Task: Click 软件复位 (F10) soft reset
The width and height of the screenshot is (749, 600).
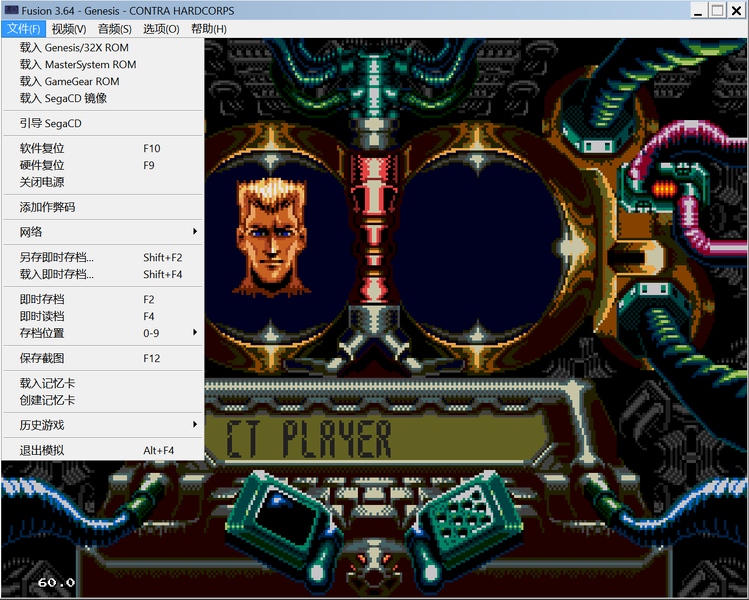Action: (103, 149)
